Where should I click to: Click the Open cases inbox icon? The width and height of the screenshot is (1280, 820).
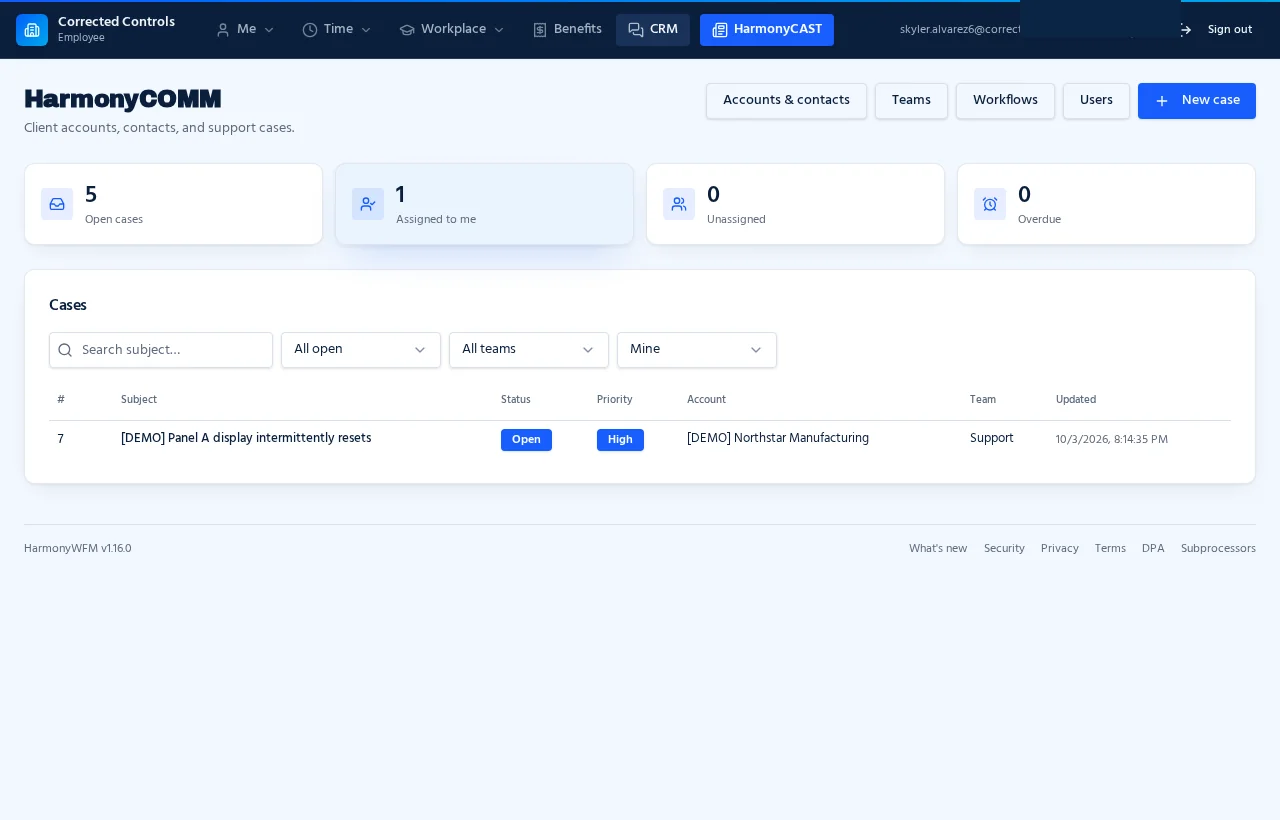pyautogui.click(x=57, y=204)
